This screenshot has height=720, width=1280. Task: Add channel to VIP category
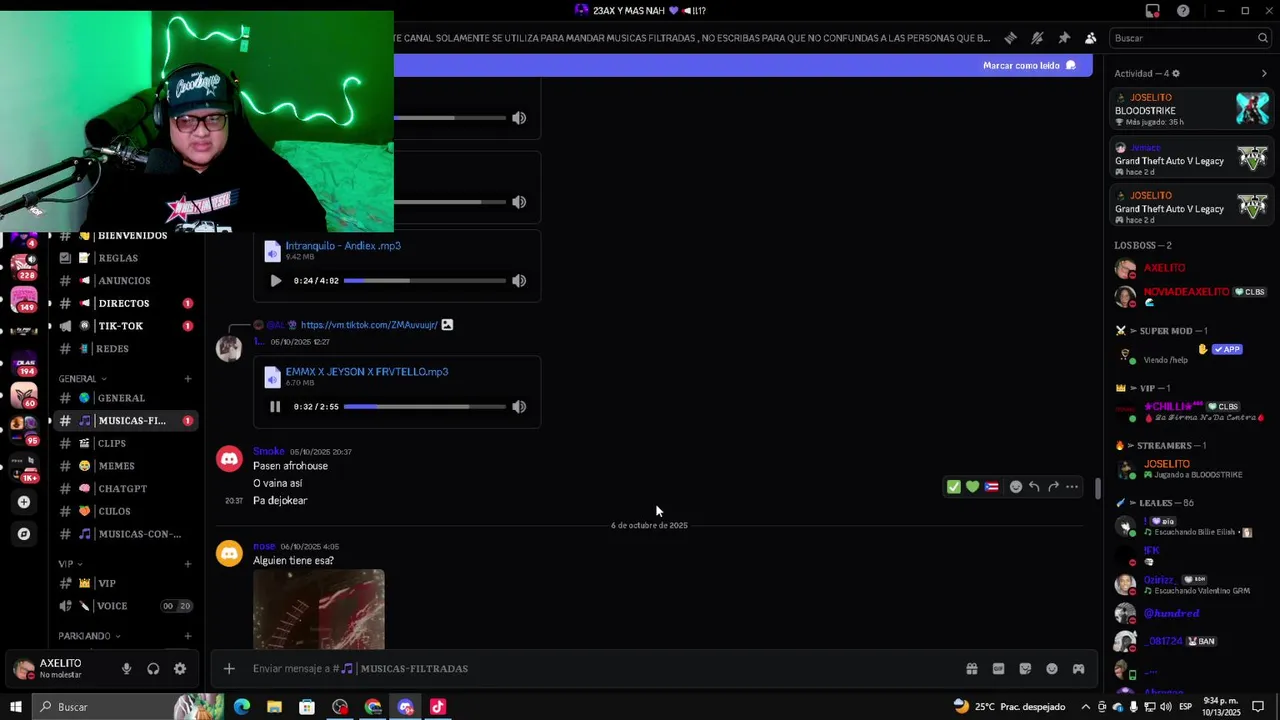point(188,564)
